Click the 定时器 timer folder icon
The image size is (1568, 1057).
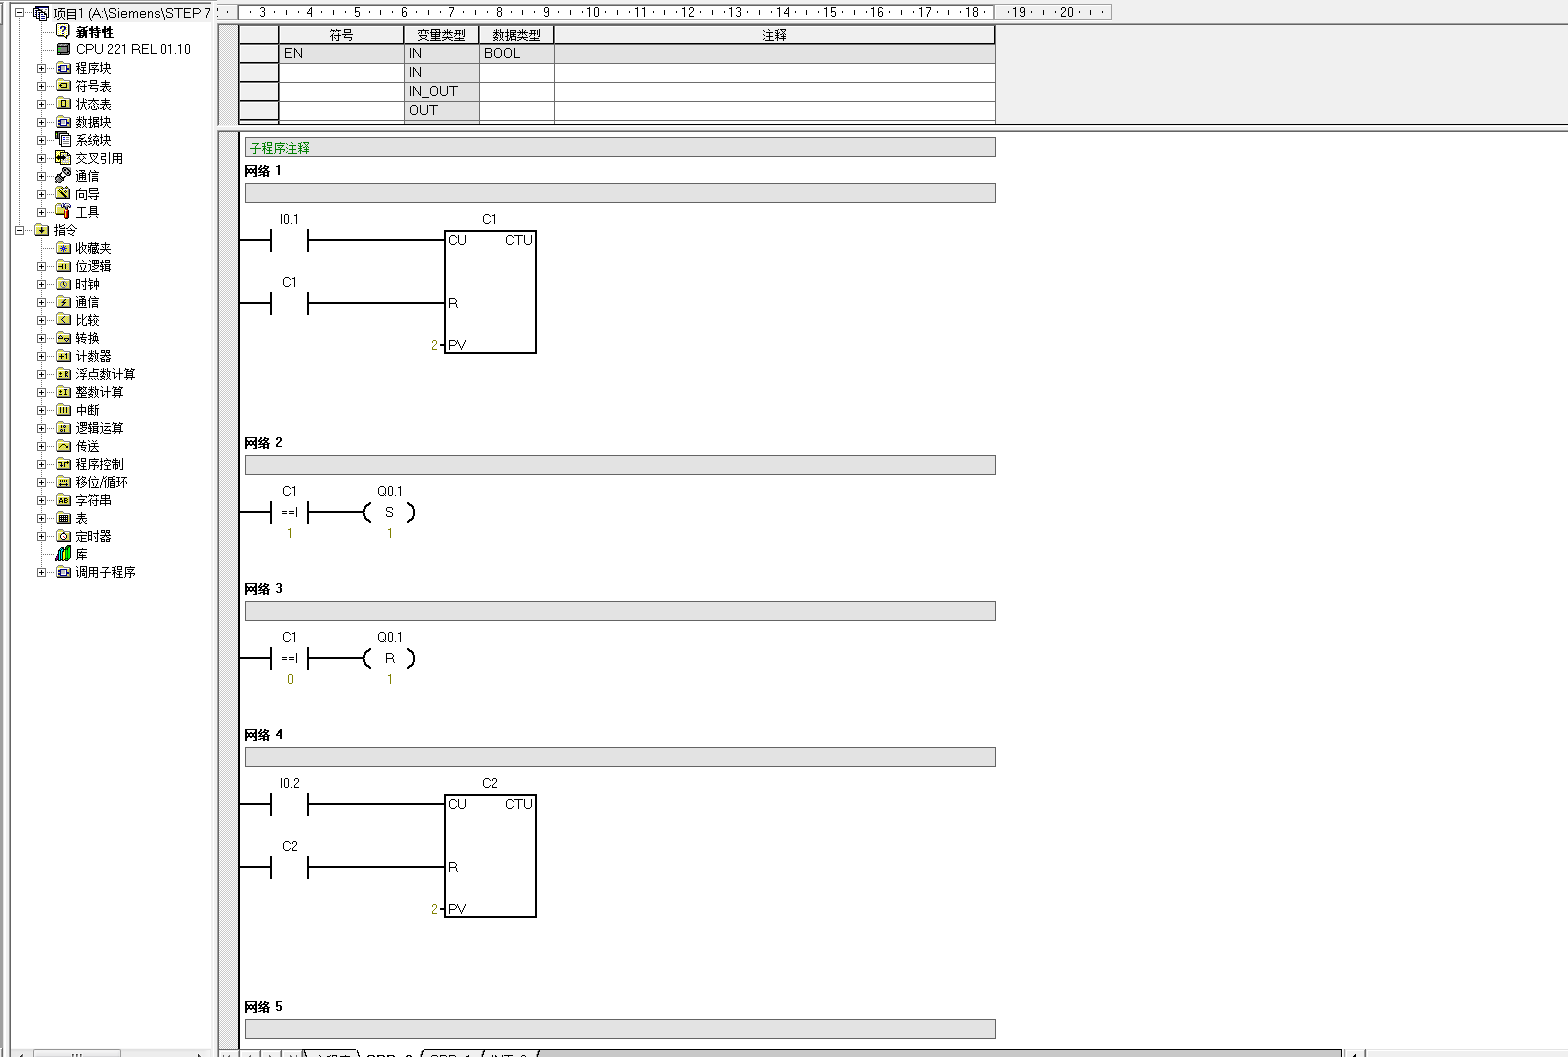click(63, 536)
